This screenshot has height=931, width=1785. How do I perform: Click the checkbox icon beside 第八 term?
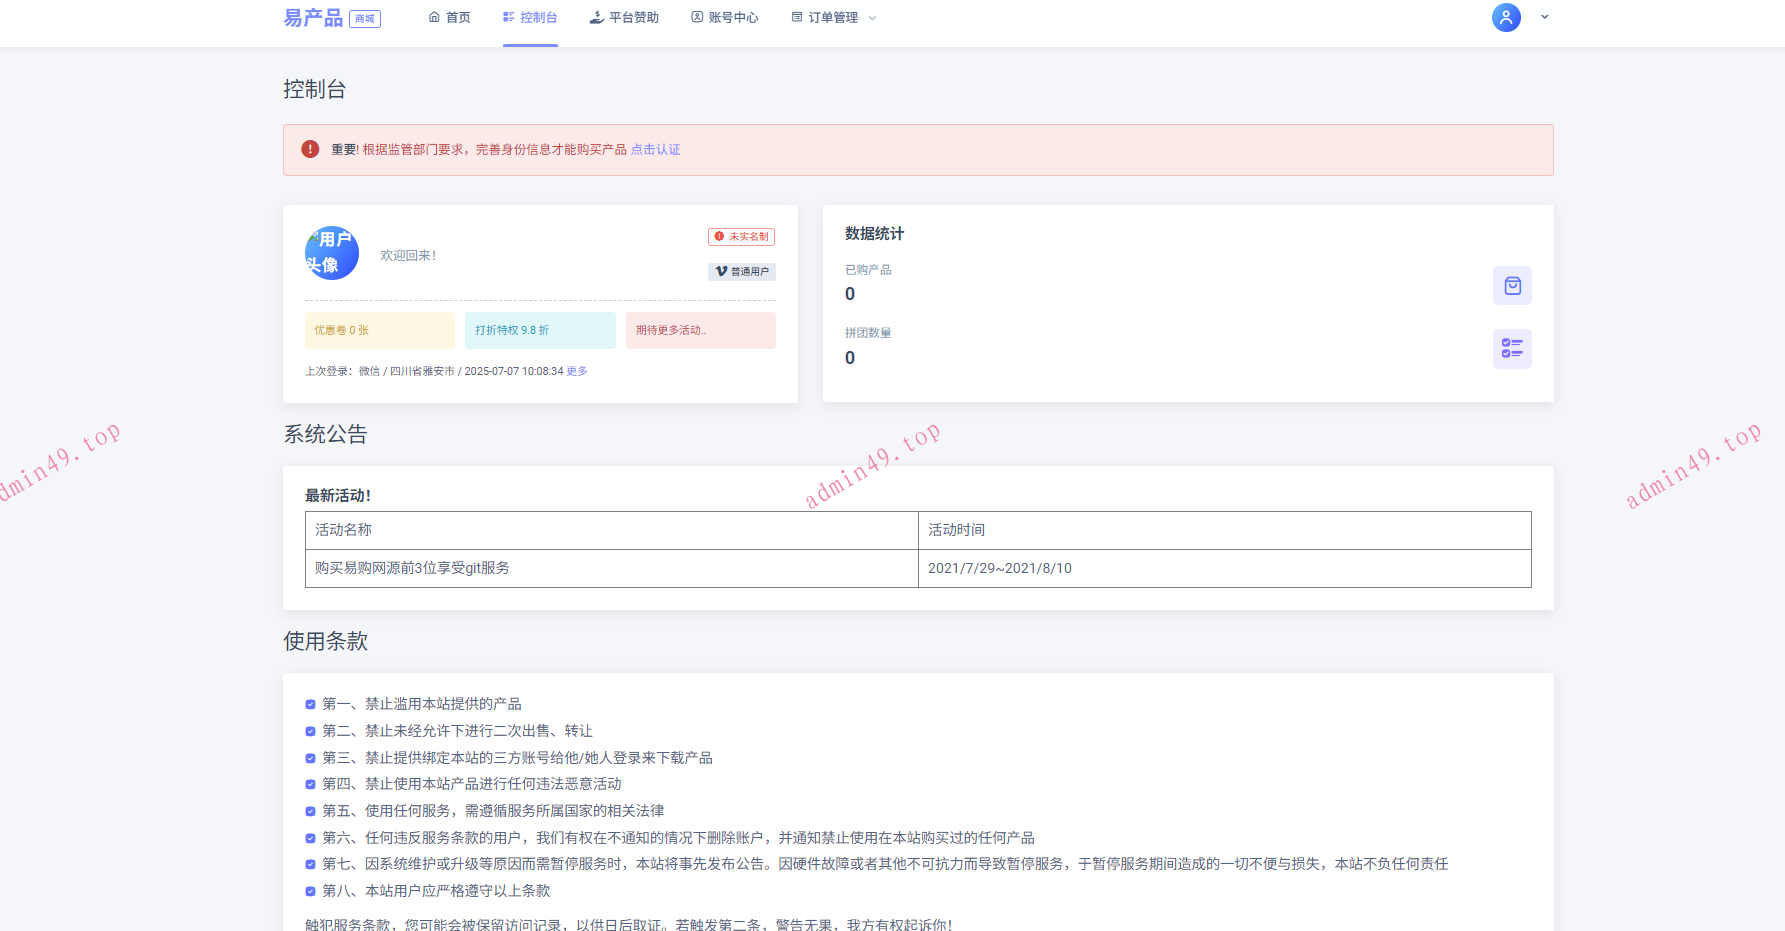pyautogui.click(x=310, y=892)
